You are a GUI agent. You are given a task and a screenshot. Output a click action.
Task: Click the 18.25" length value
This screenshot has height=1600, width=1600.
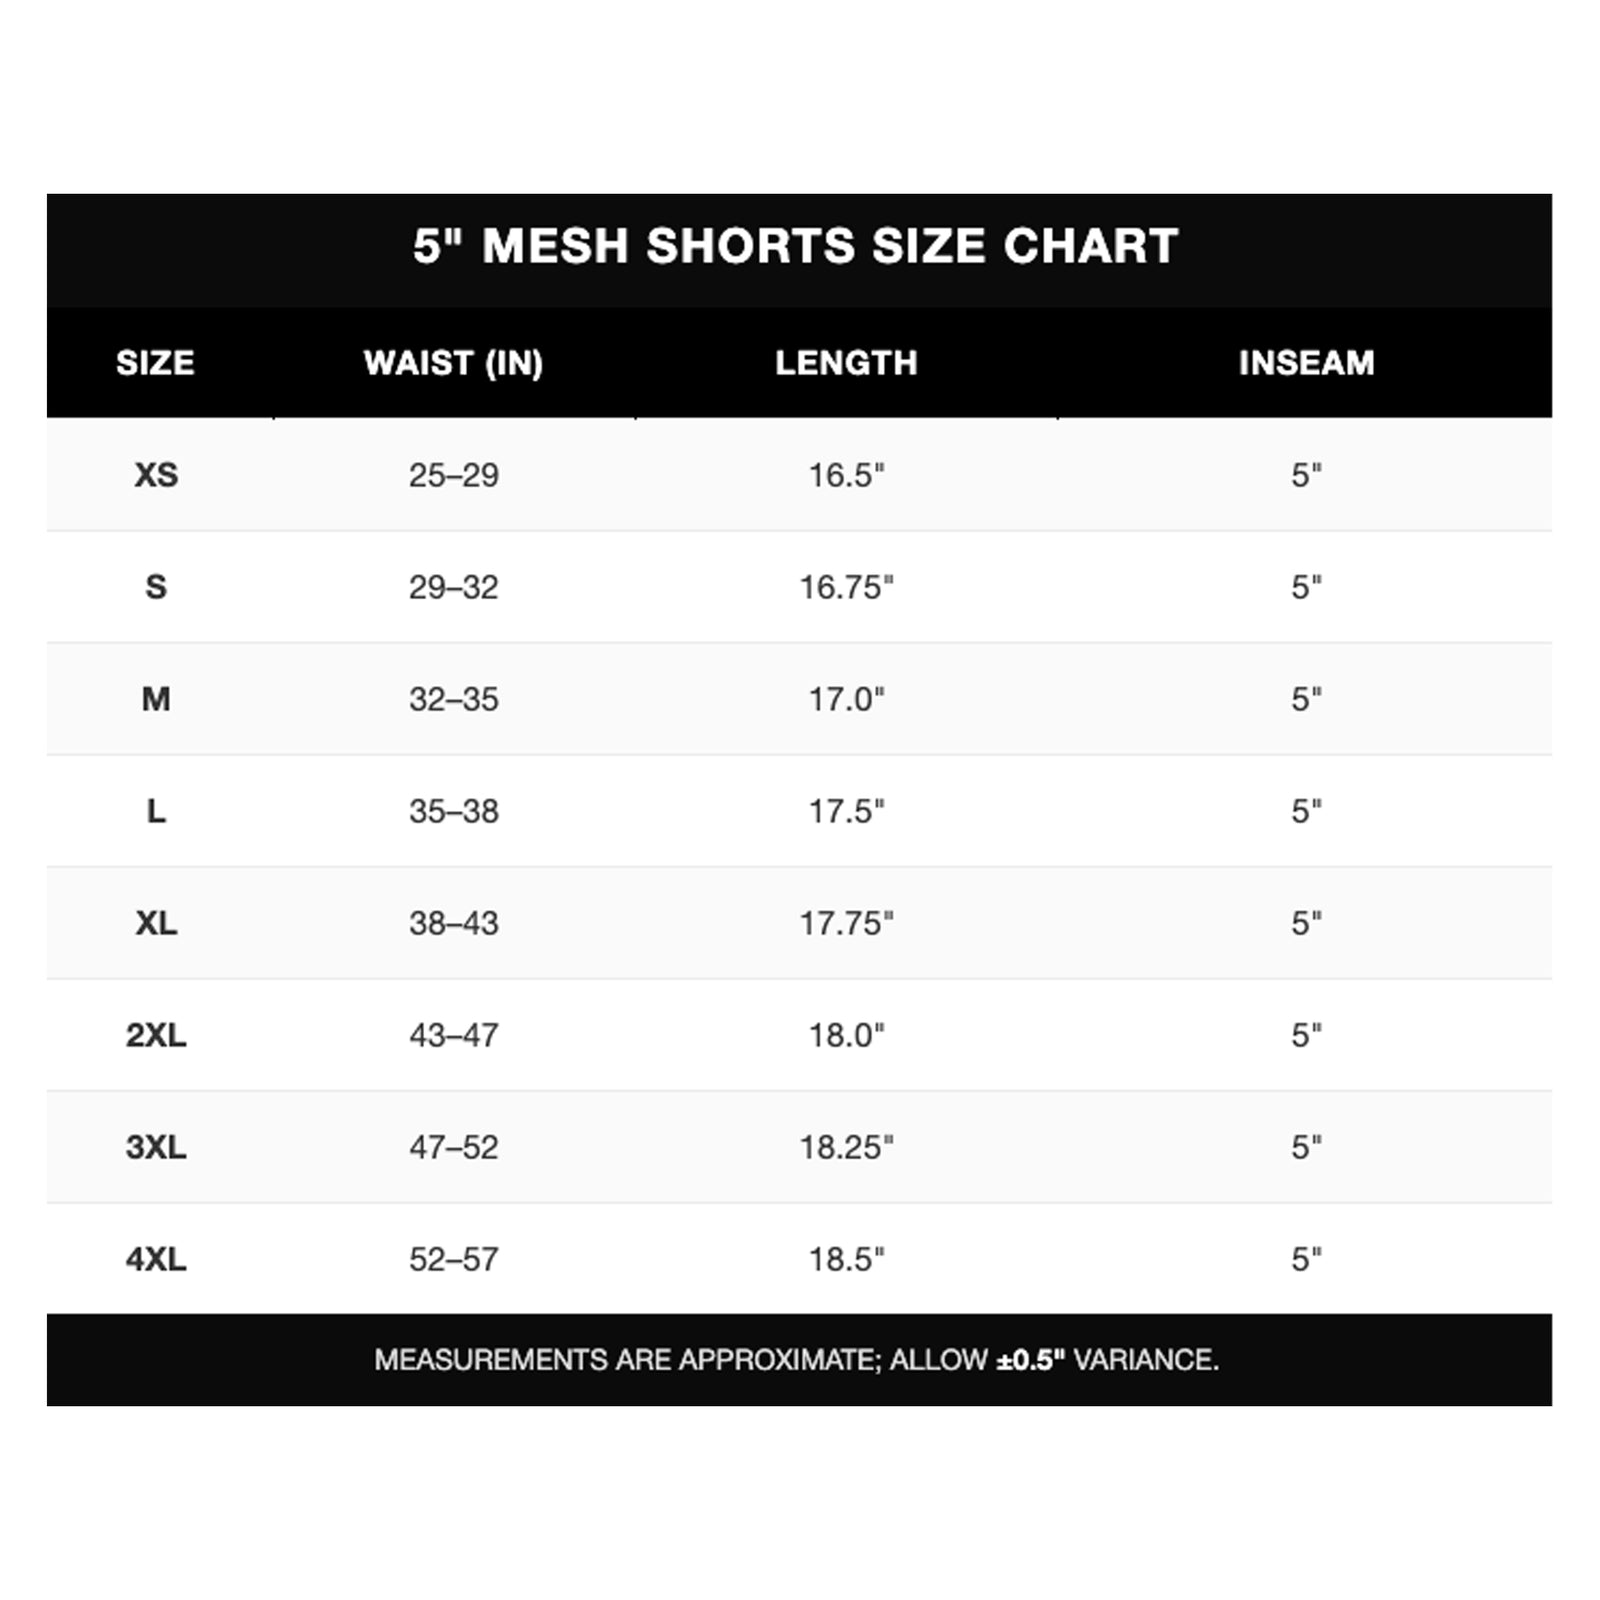pyautogui.click(x=846, y=1147)
